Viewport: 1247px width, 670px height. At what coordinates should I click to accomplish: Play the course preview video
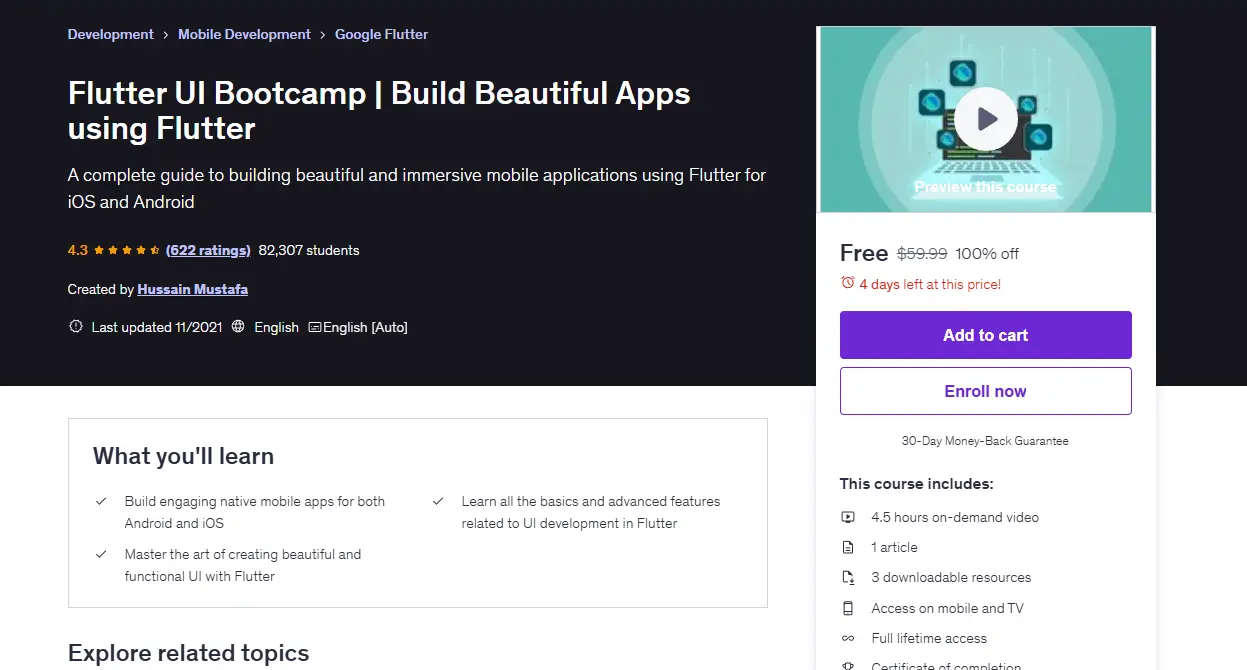[x=985, y=119]
